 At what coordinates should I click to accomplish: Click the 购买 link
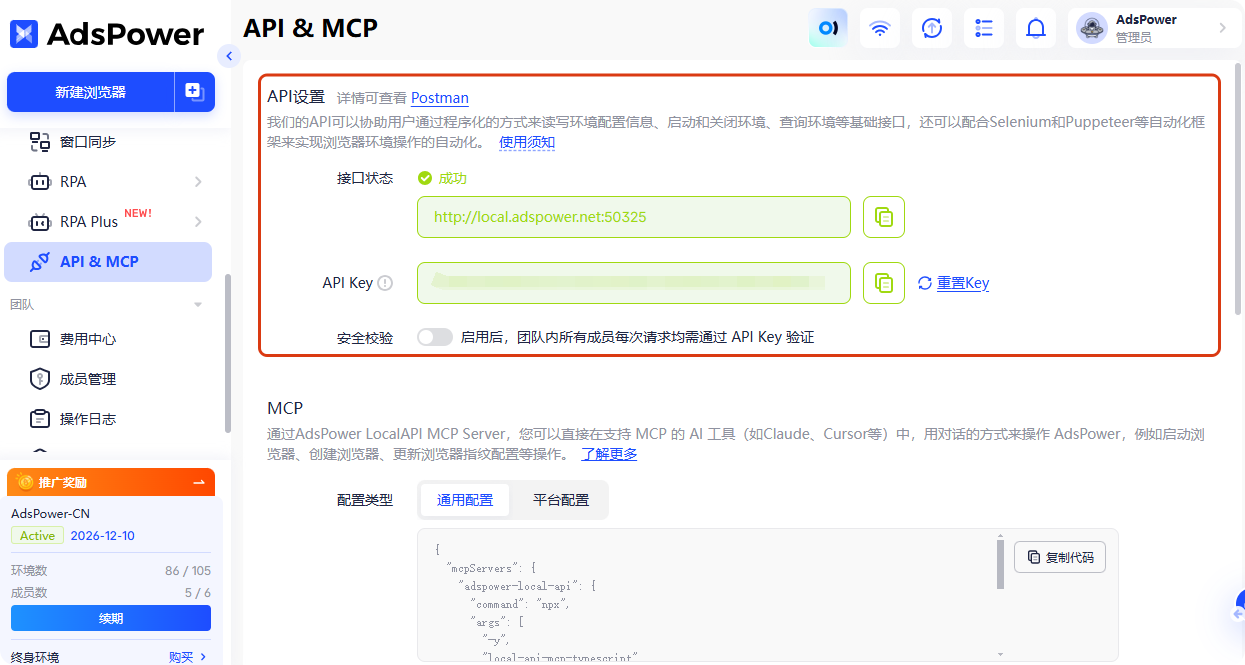tap(181, 657)
